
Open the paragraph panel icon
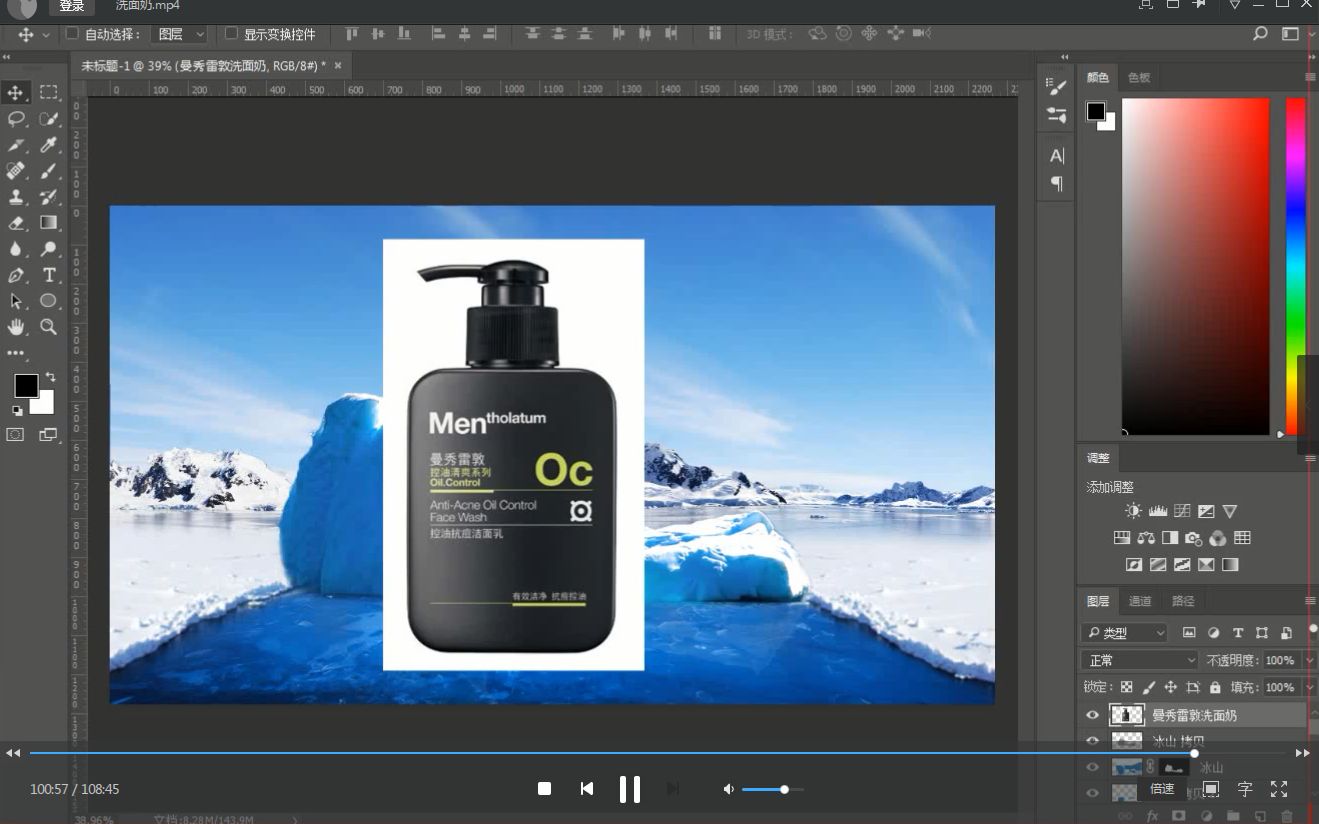click(1057, 184)
